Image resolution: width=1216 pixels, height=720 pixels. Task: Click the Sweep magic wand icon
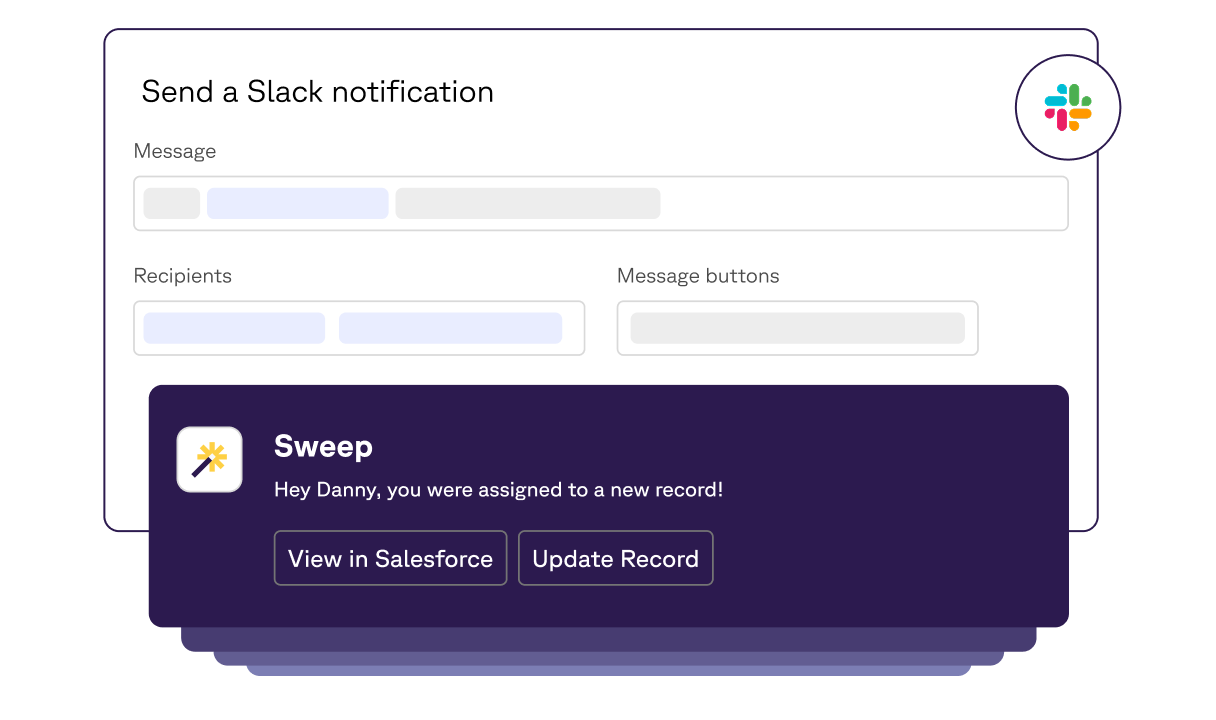click(x=210, y=459)
